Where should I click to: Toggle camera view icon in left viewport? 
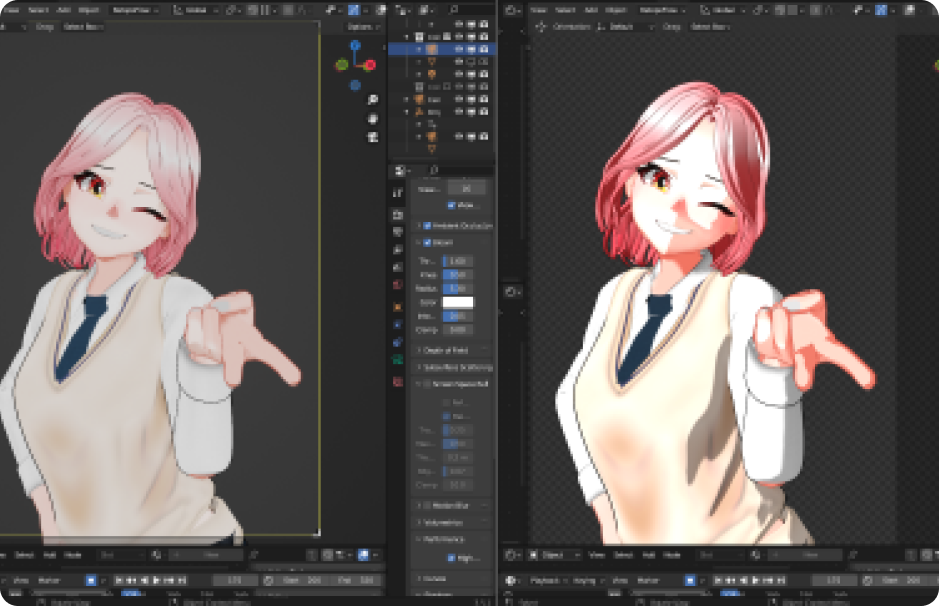(372, 137)
